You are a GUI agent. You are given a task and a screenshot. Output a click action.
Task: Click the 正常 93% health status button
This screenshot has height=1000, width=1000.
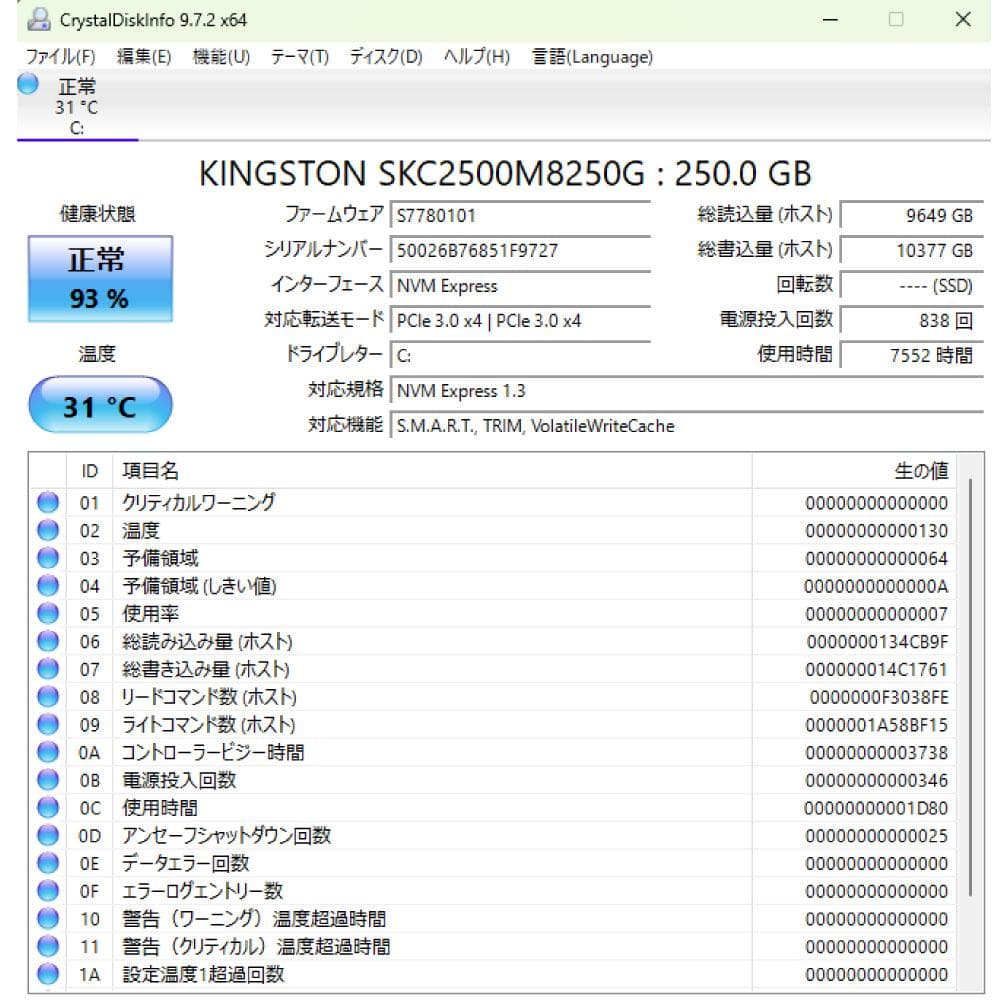pos(99,278)
